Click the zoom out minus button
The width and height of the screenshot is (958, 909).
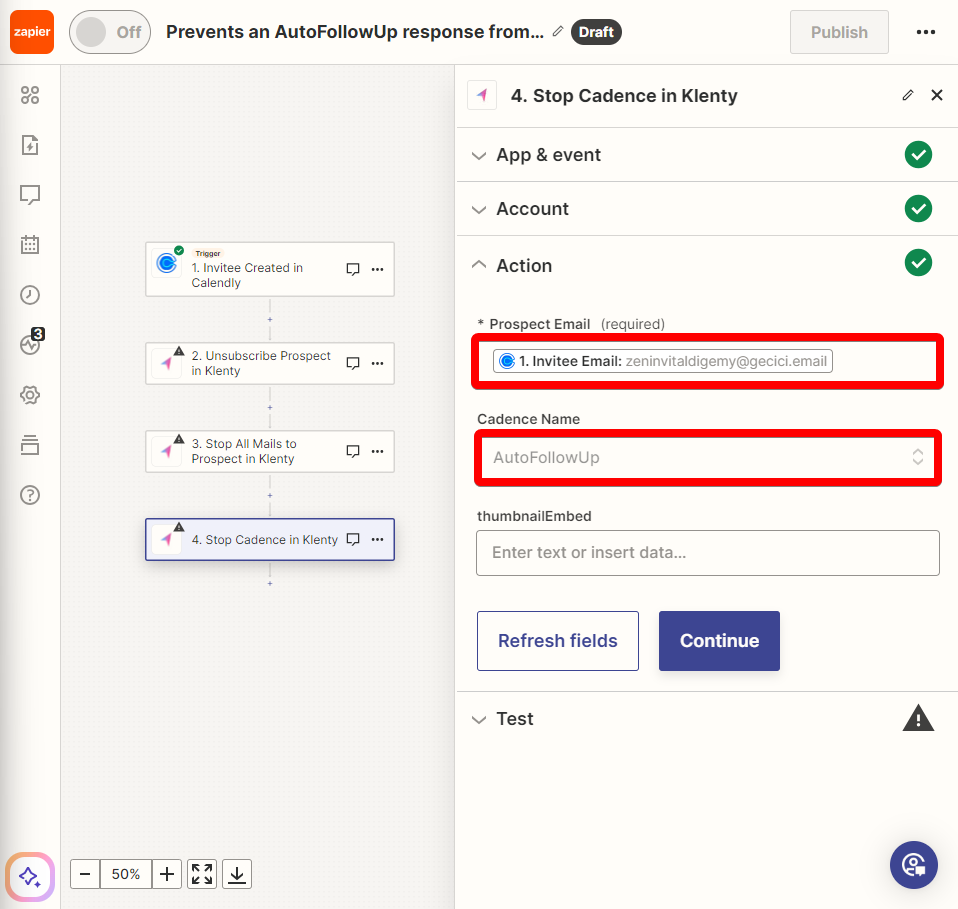(x=85, y=874)
